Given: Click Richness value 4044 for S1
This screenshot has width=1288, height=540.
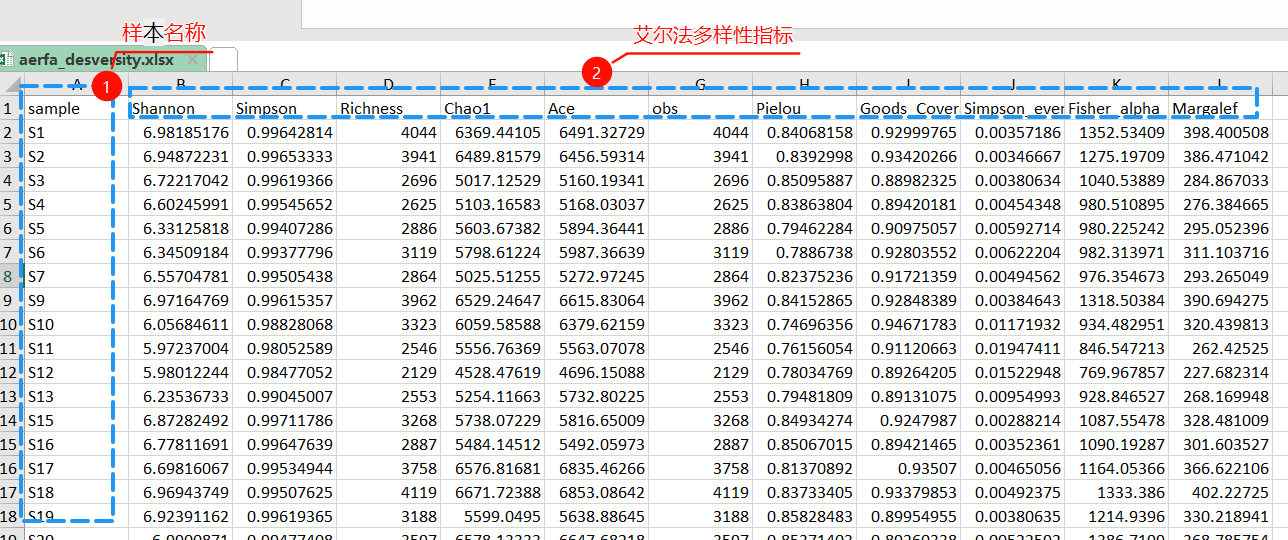Looking at the screenshot, I should pyautogui.click(x=389, y=132).
